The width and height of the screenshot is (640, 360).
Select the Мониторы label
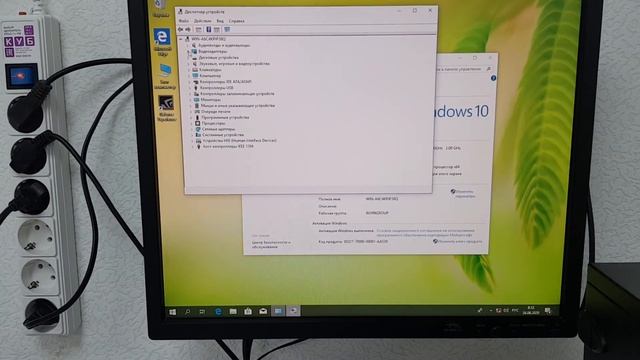click(211, 100)
